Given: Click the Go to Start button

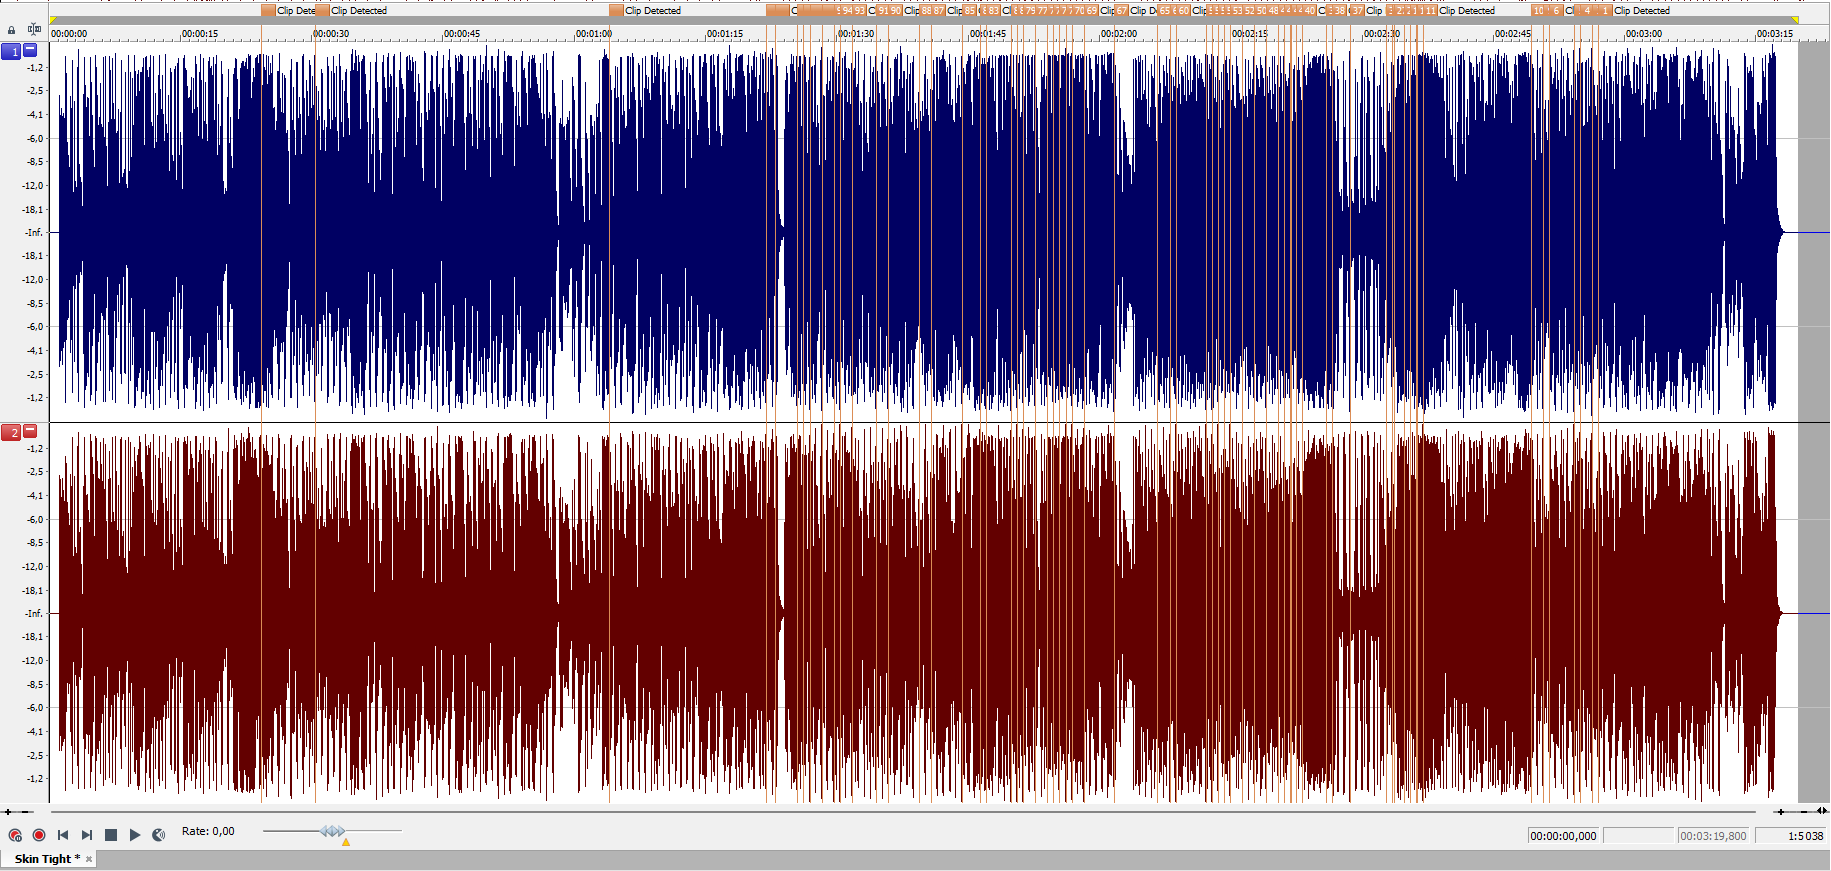Looking at the screenshot, I should point(63,835).
